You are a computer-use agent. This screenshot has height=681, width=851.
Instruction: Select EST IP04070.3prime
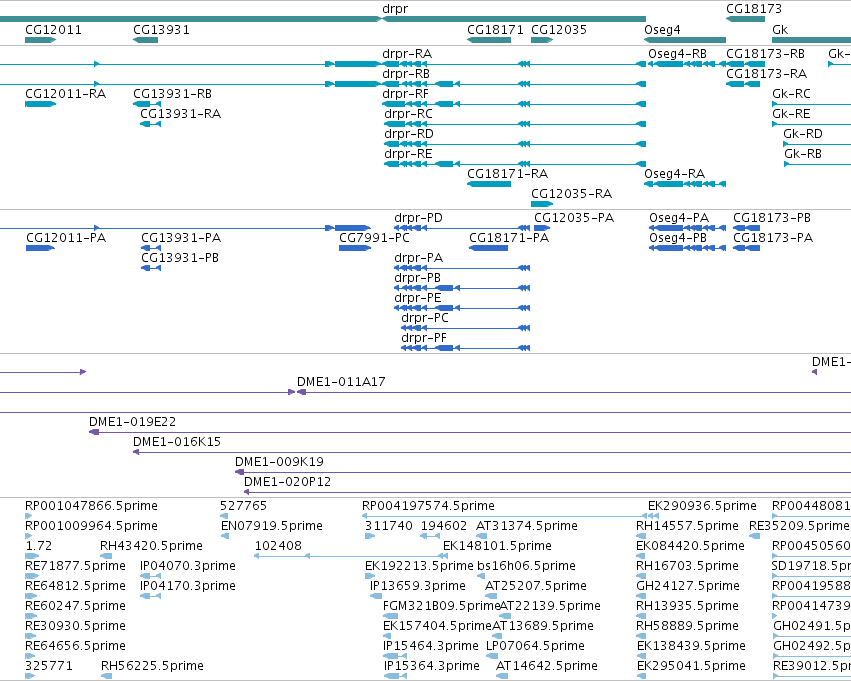[188, 567]
